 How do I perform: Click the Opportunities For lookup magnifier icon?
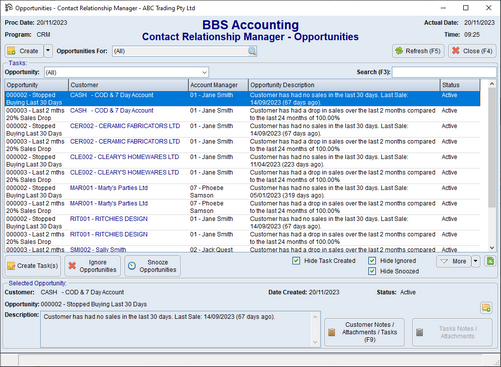(252, 51)
